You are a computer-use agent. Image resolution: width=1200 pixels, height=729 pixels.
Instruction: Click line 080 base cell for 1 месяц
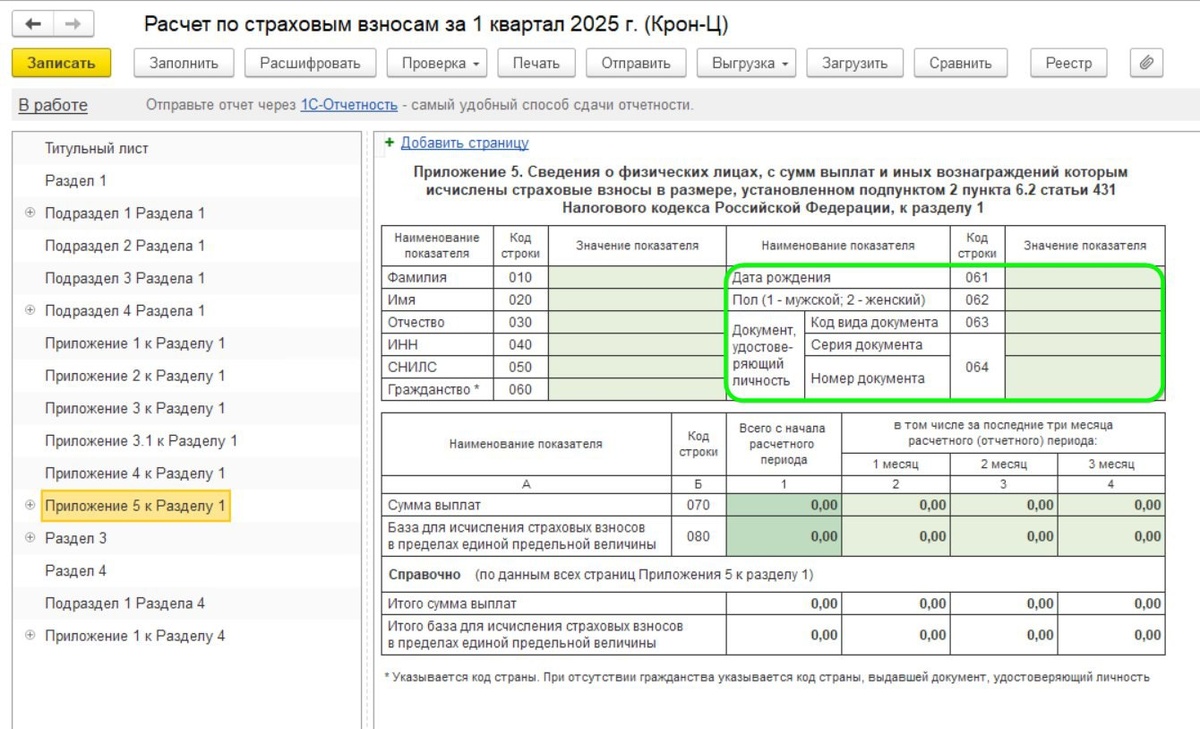click(x=896, y=536)
